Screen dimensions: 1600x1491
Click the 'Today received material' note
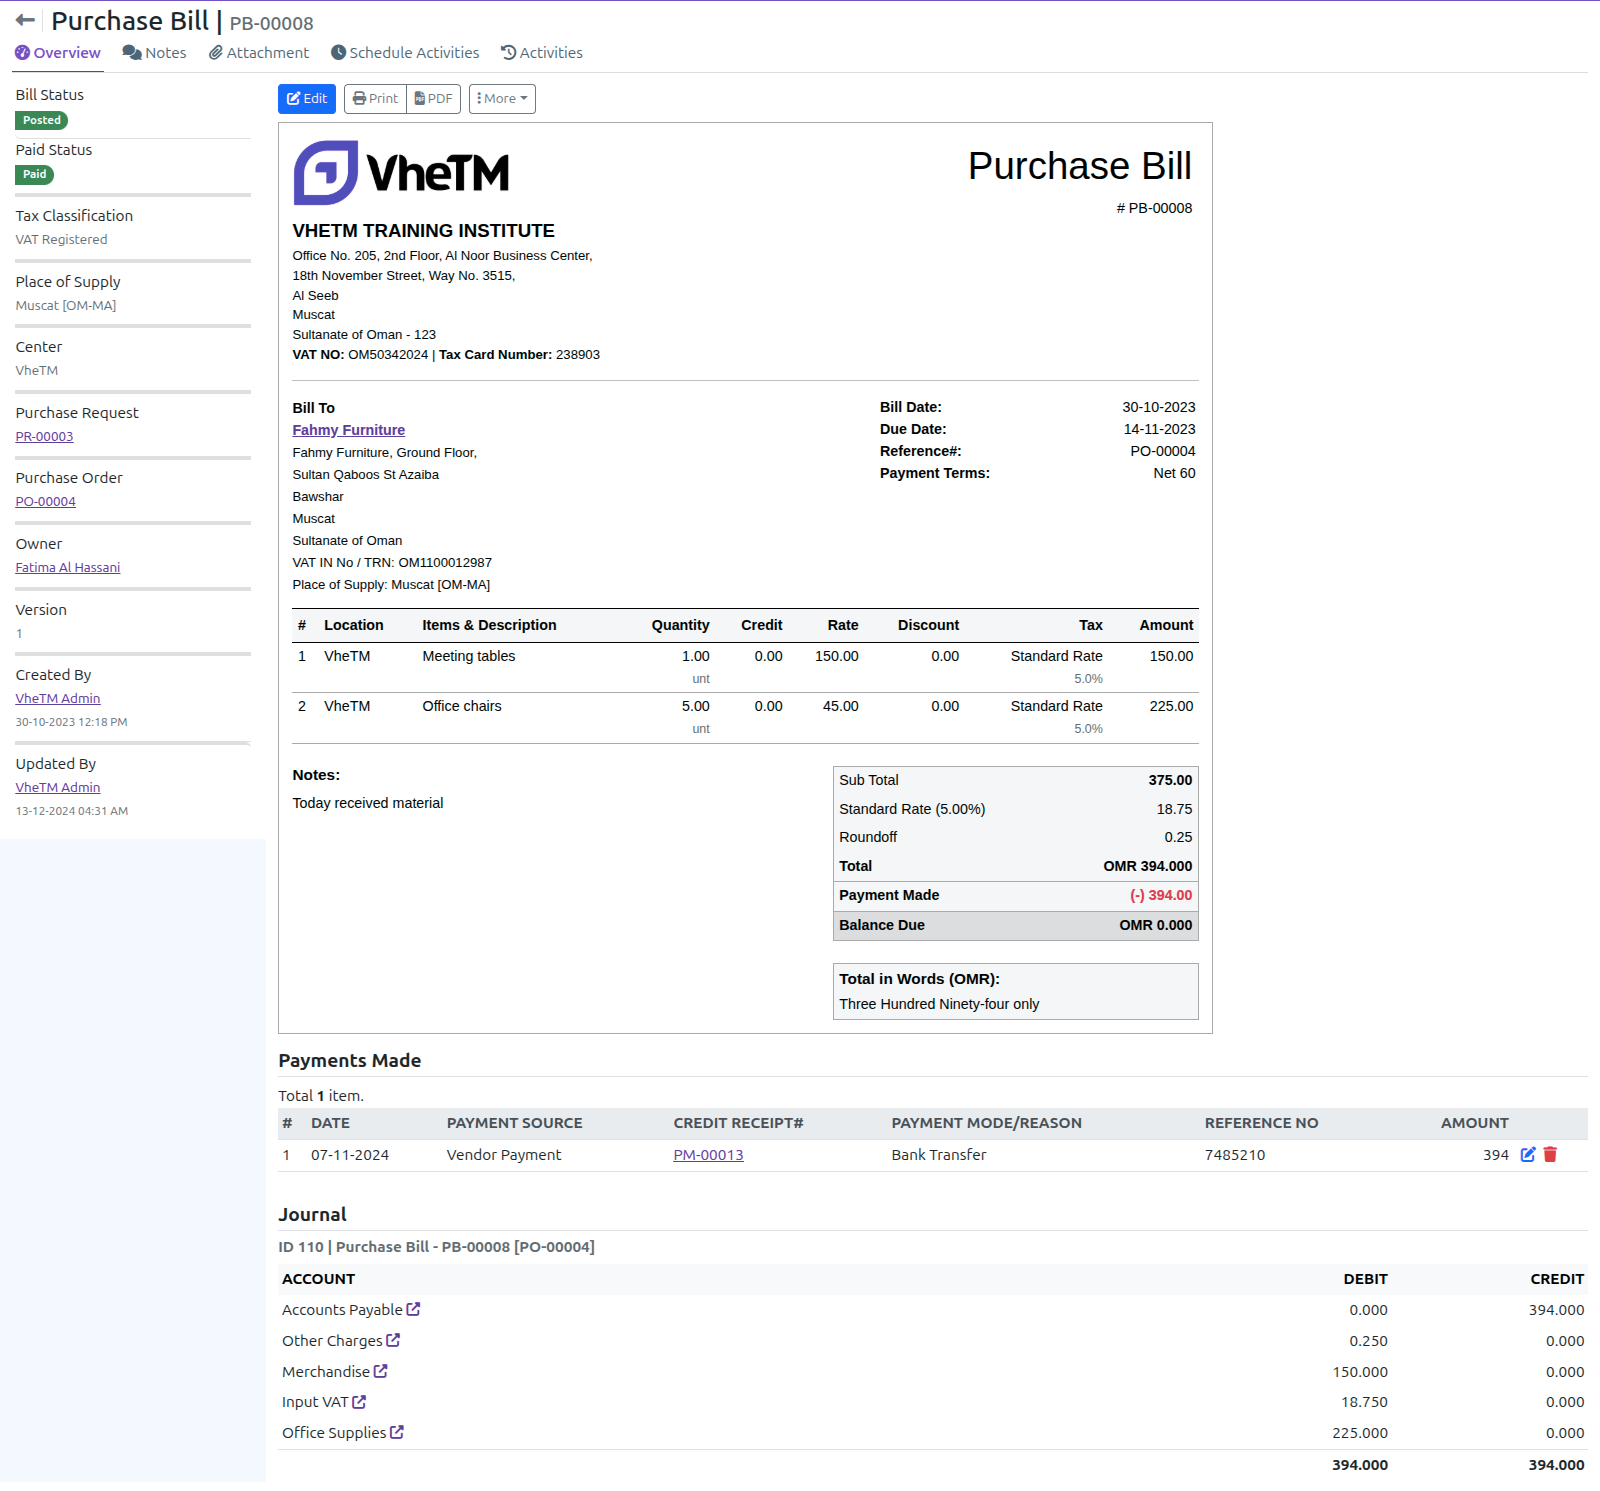[x=367, y=803]
